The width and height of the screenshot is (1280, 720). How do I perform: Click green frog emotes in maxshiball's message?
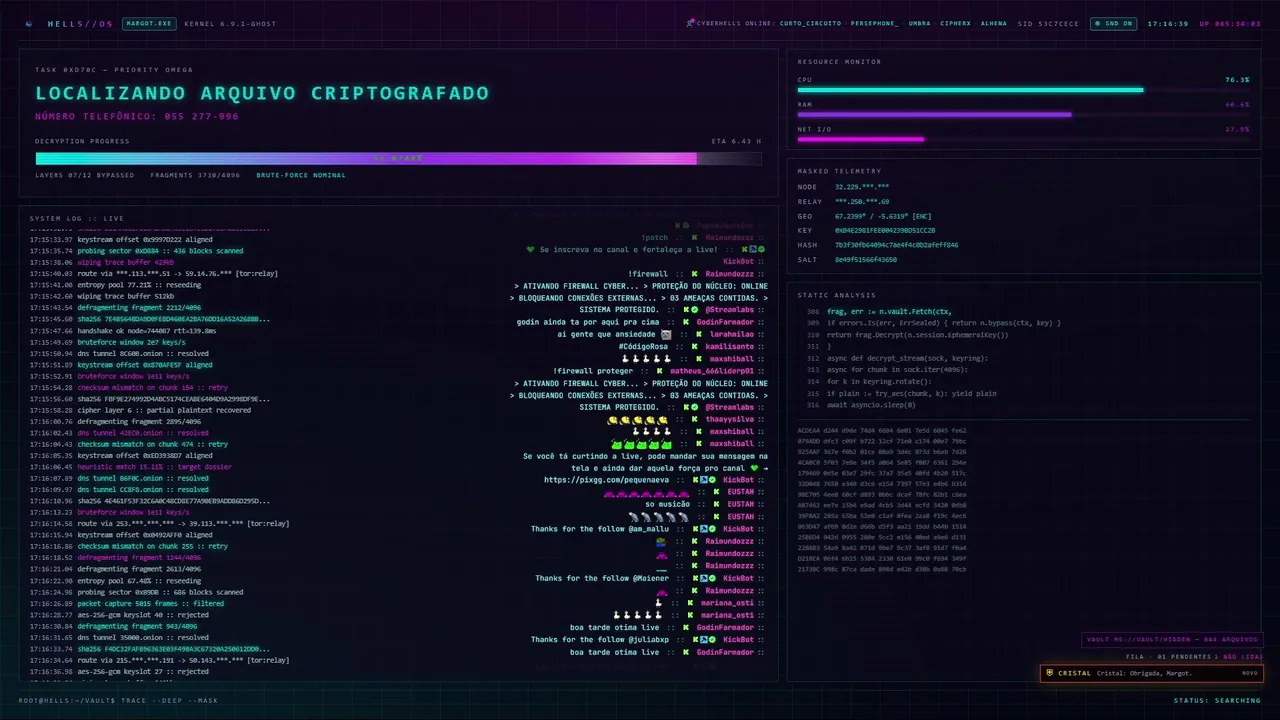641,444
